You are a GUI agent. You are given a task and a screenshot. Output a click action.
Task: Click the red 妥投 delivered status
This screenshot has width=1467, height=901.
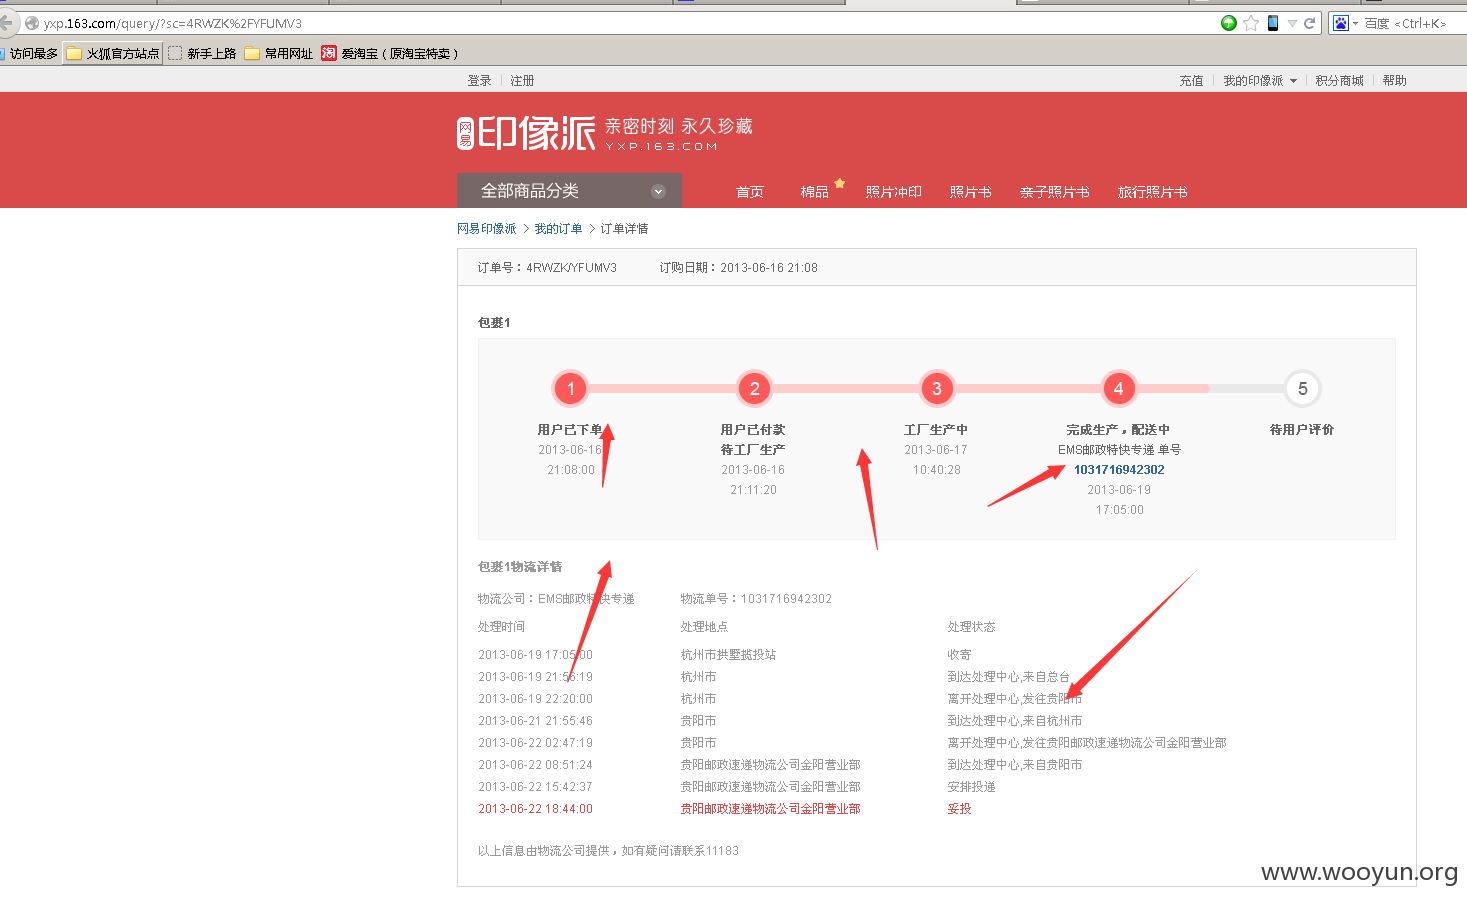[x=959, y=809]
